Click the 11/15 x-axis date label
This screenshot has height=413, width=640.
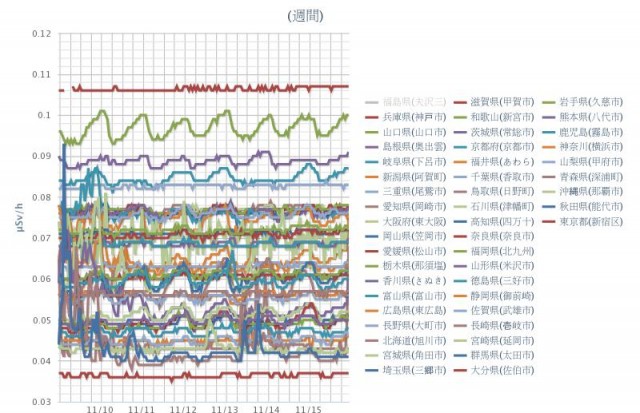click(308, 409)
